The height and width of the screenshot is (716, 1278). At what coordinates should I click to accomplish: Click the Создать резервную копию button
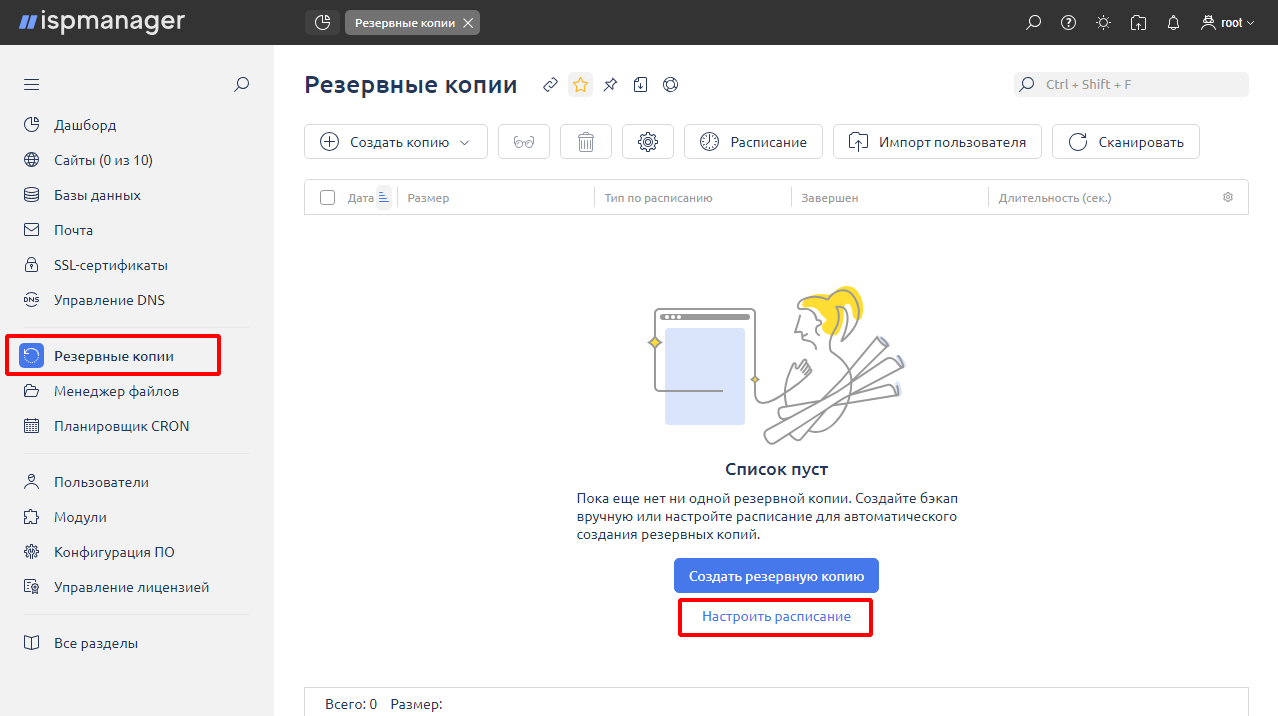[x=776, y=577]
